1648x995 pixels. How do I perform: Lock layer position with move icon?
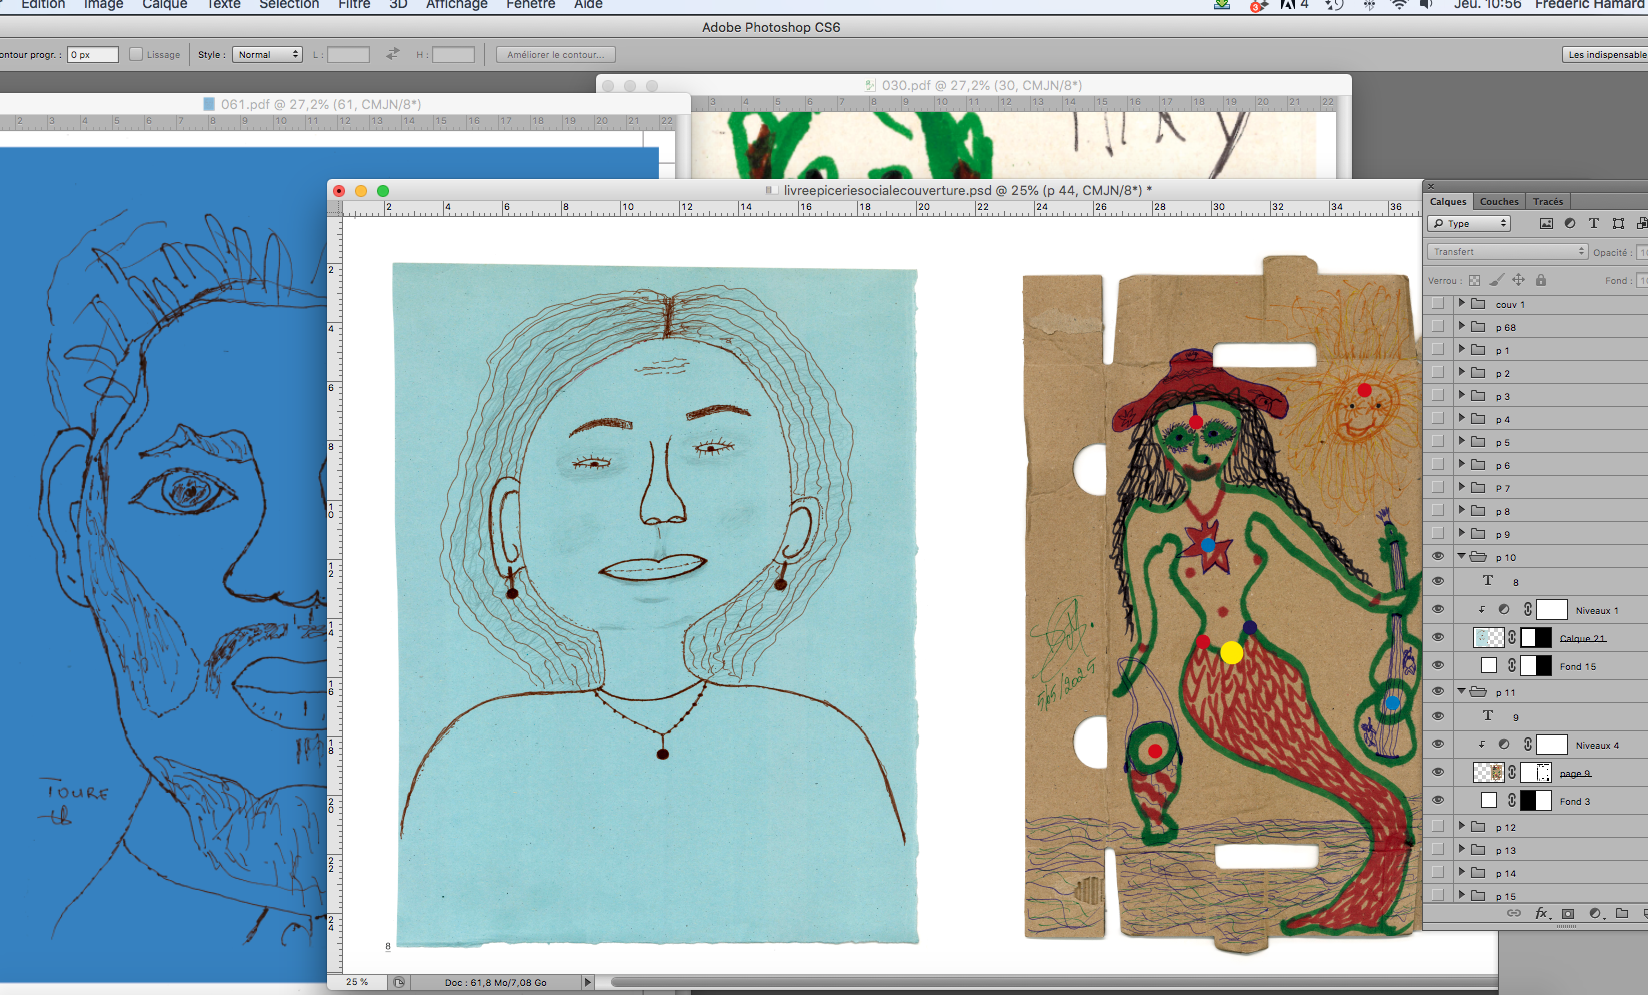click(1518, 280)
